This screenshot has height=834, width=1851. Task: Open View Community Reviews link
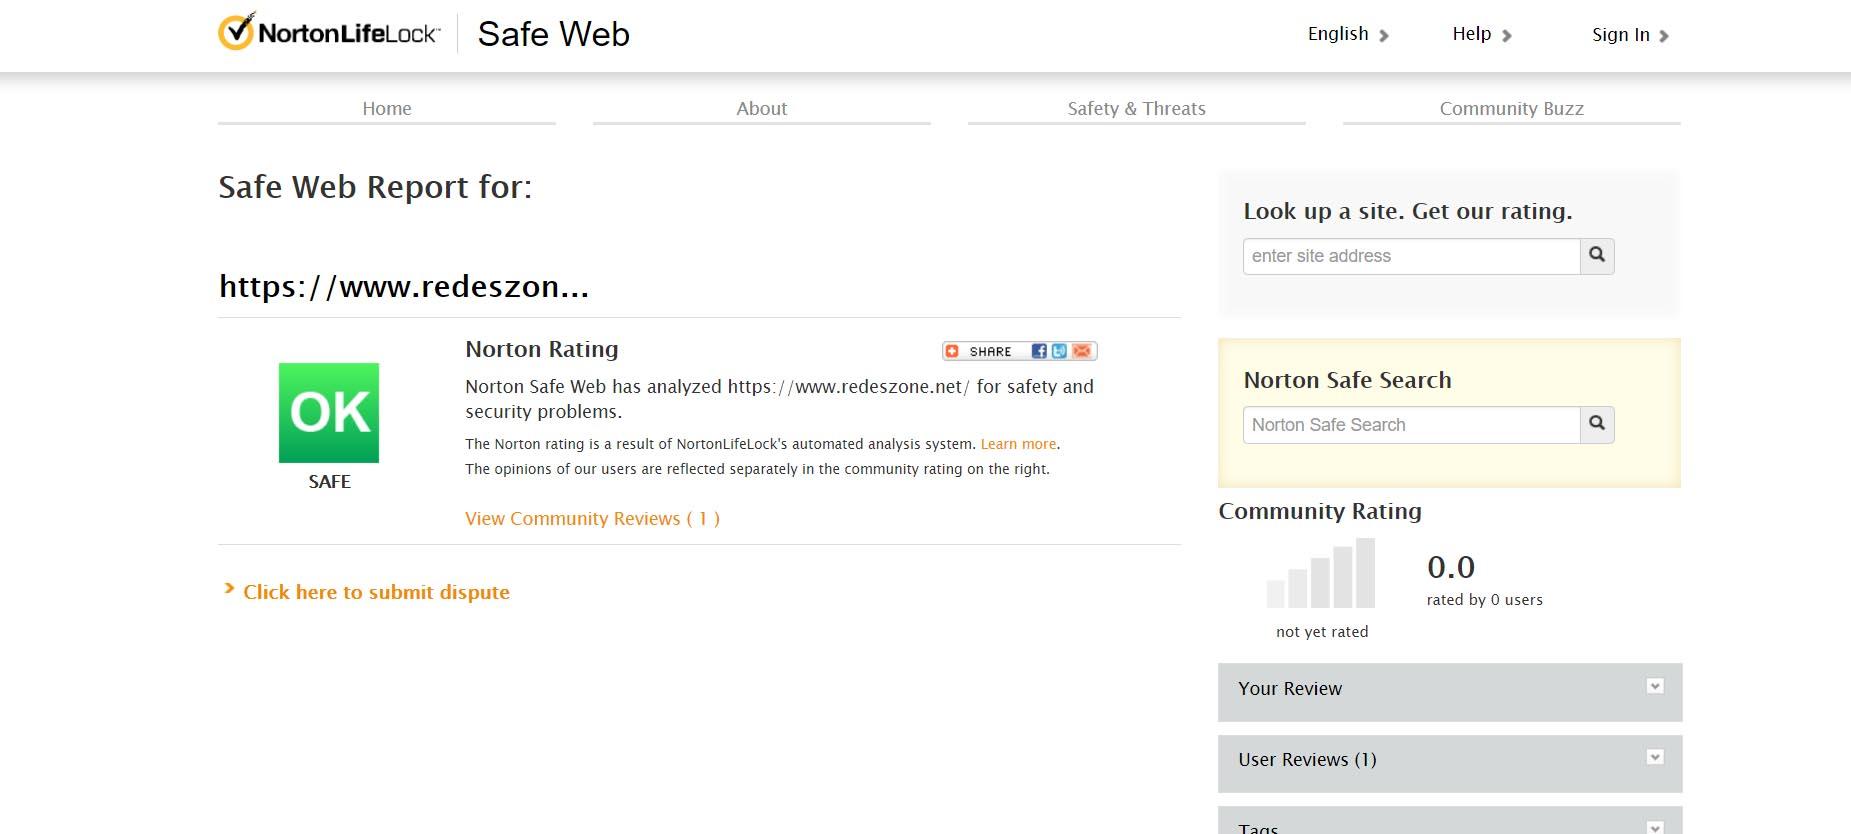[x=592, y=518]
